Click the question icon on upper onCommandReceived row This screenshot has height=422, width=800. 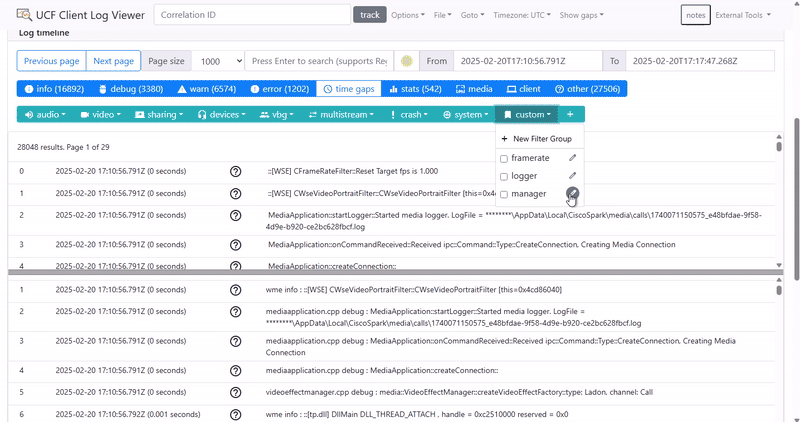click(235, 245)
